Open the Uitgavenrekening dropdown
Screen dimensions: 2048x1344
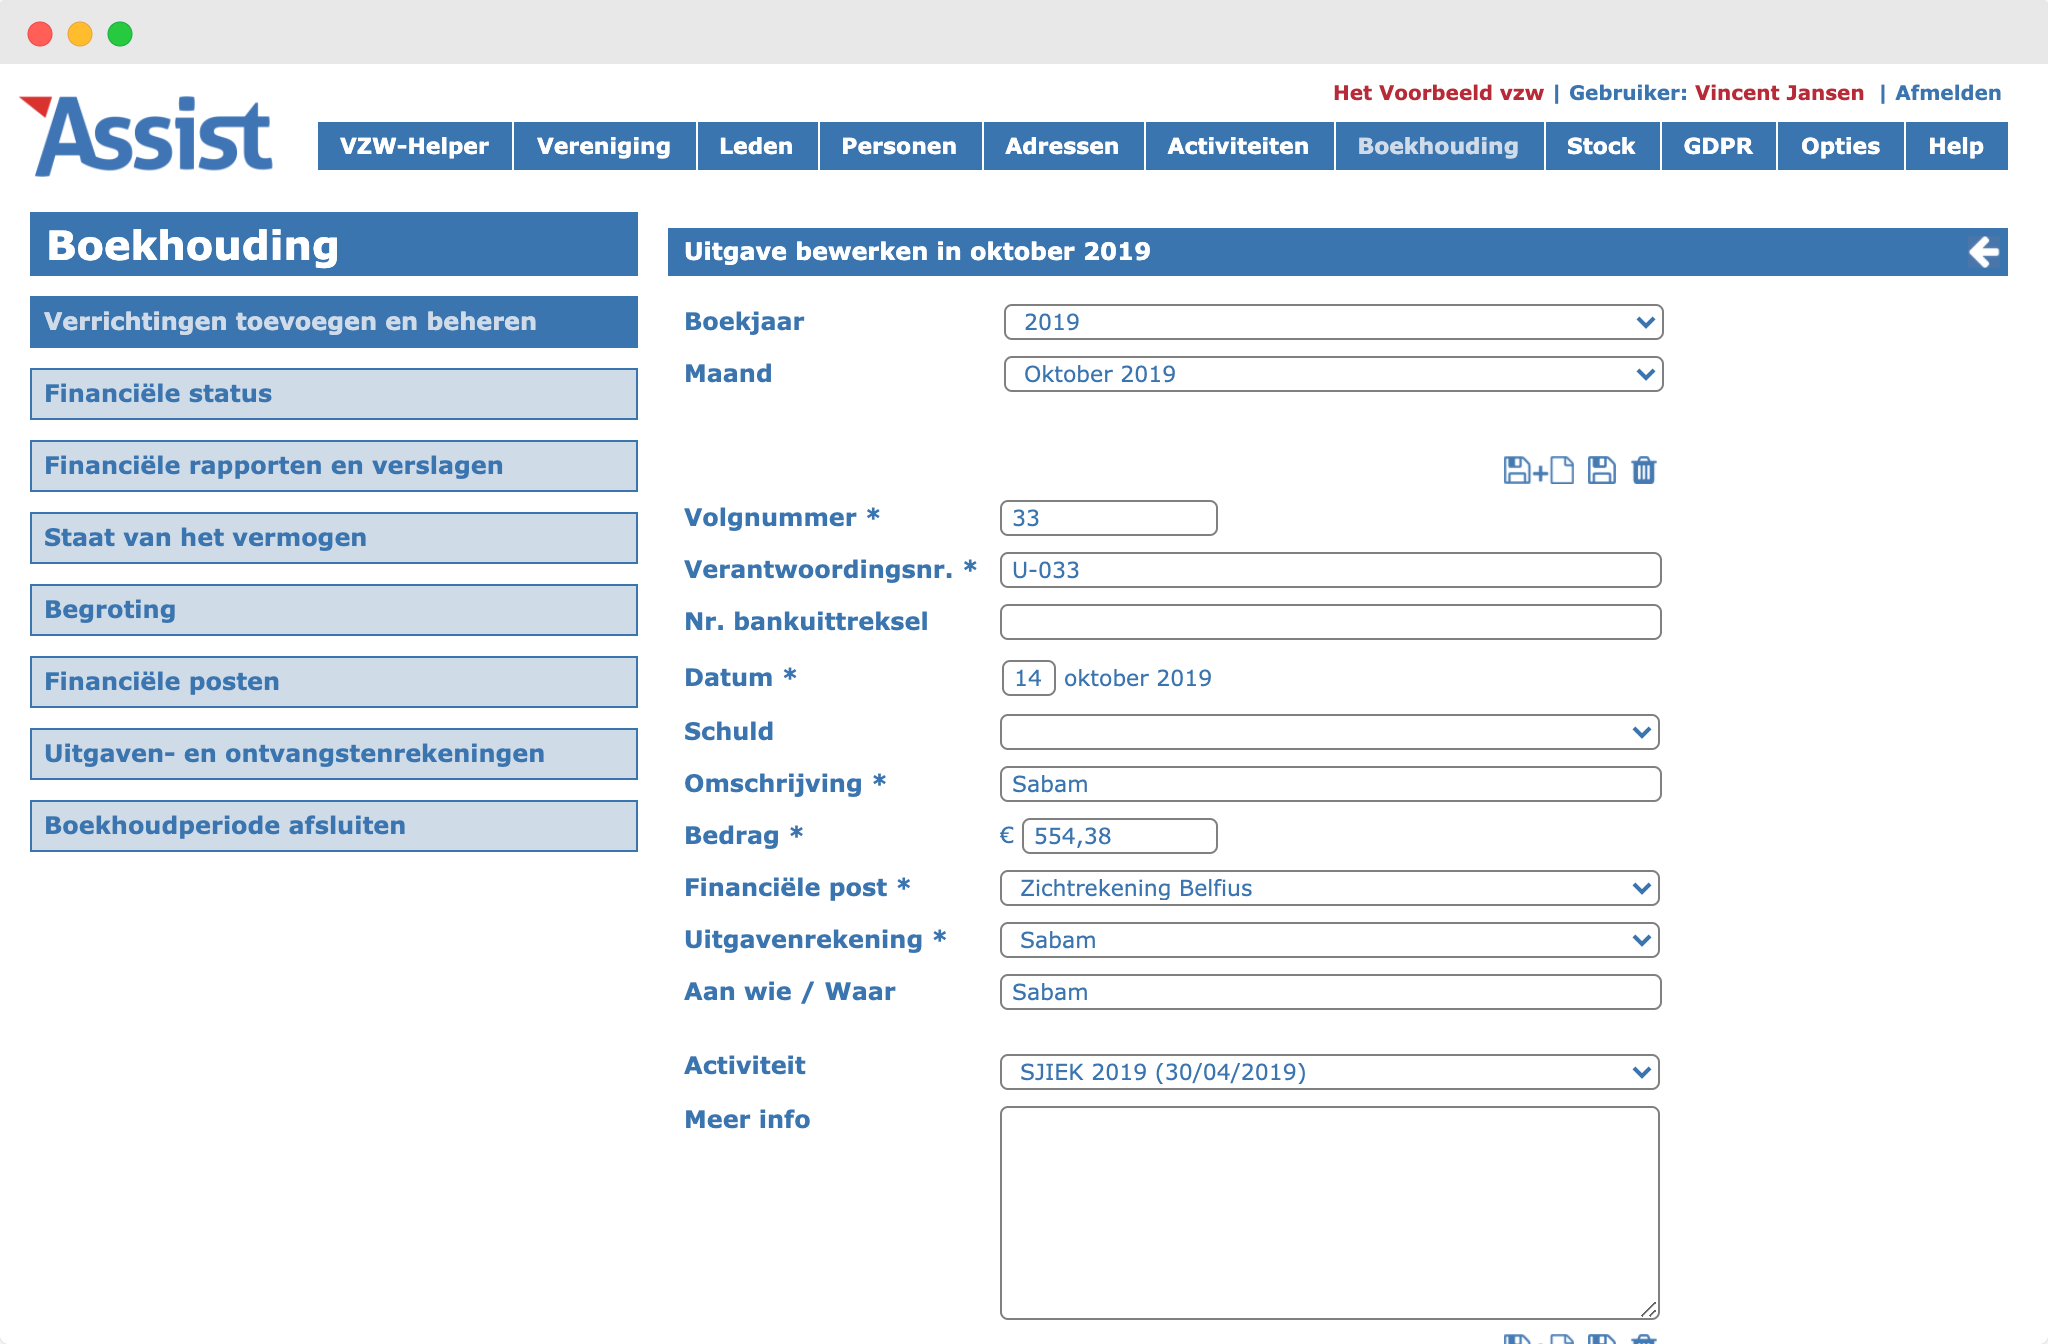(x=1330, y=940)
